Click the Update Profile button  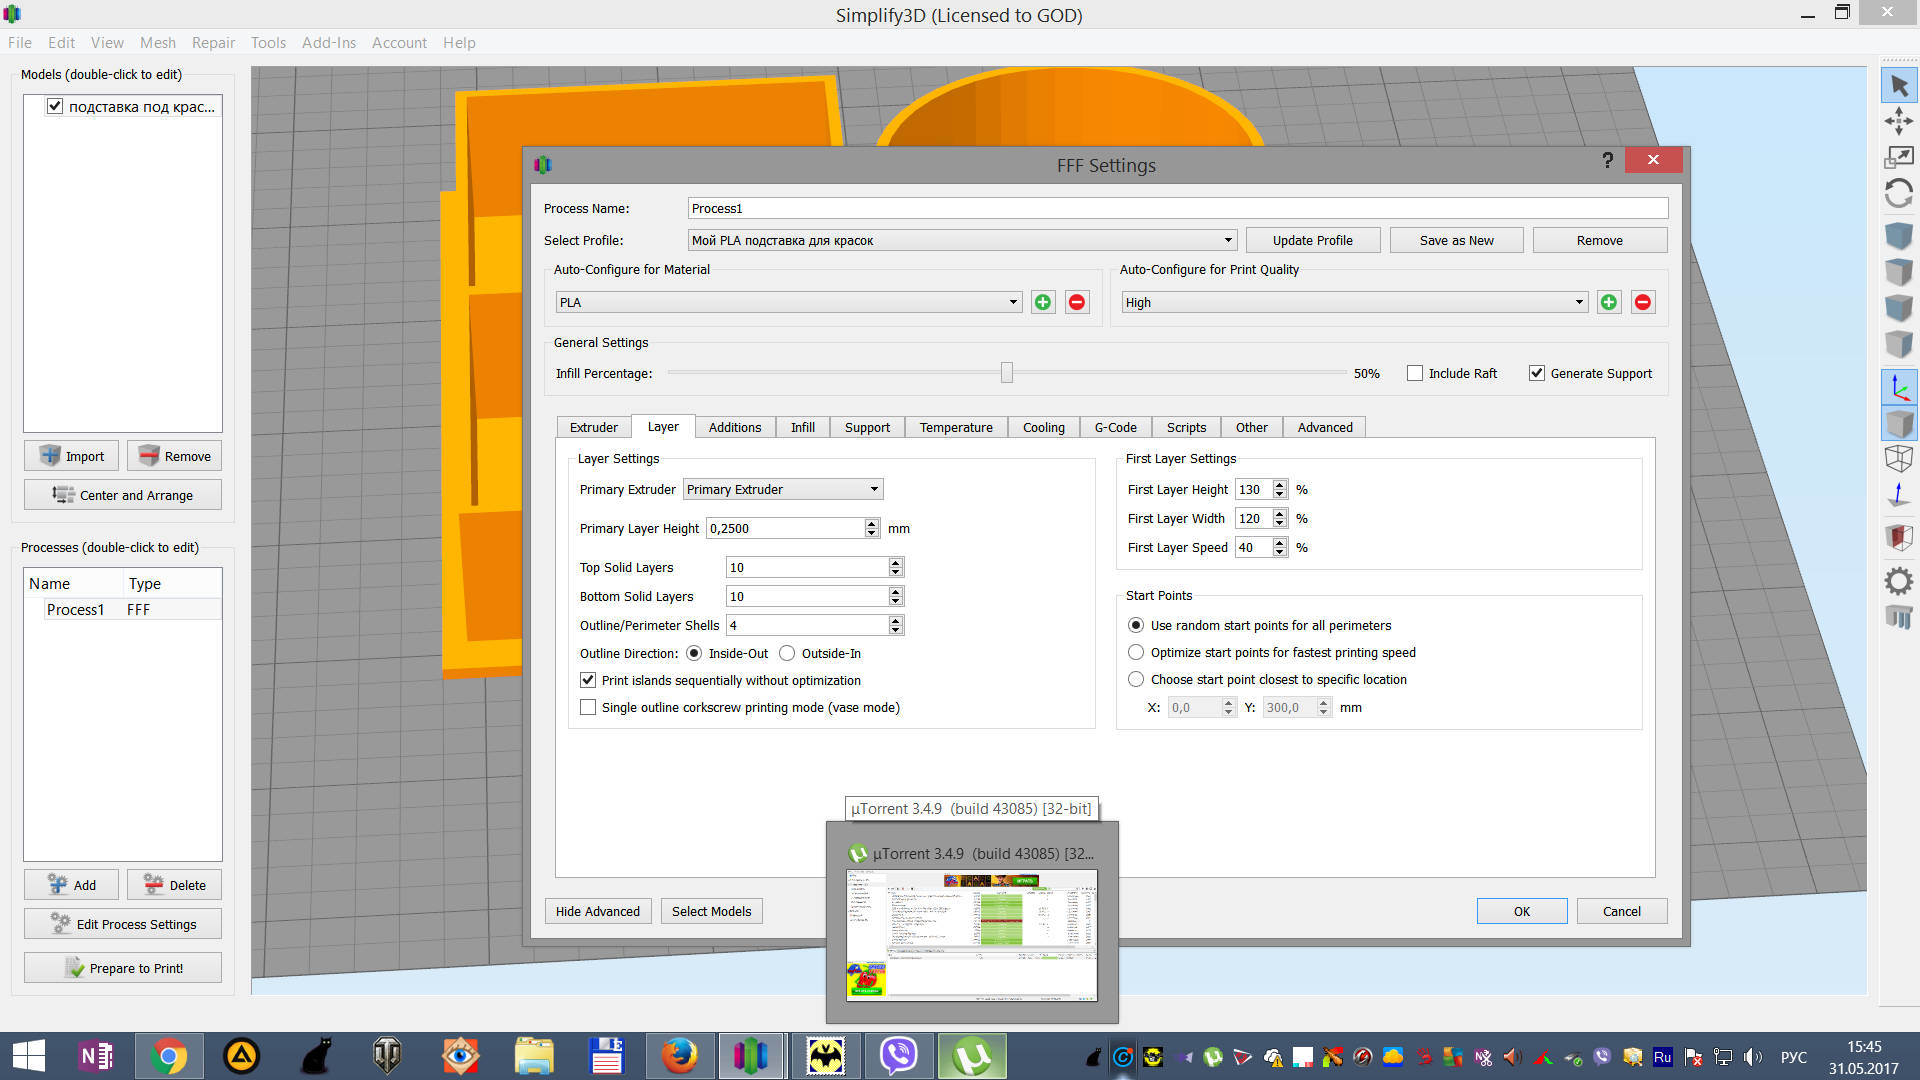tap(1312, 240)
